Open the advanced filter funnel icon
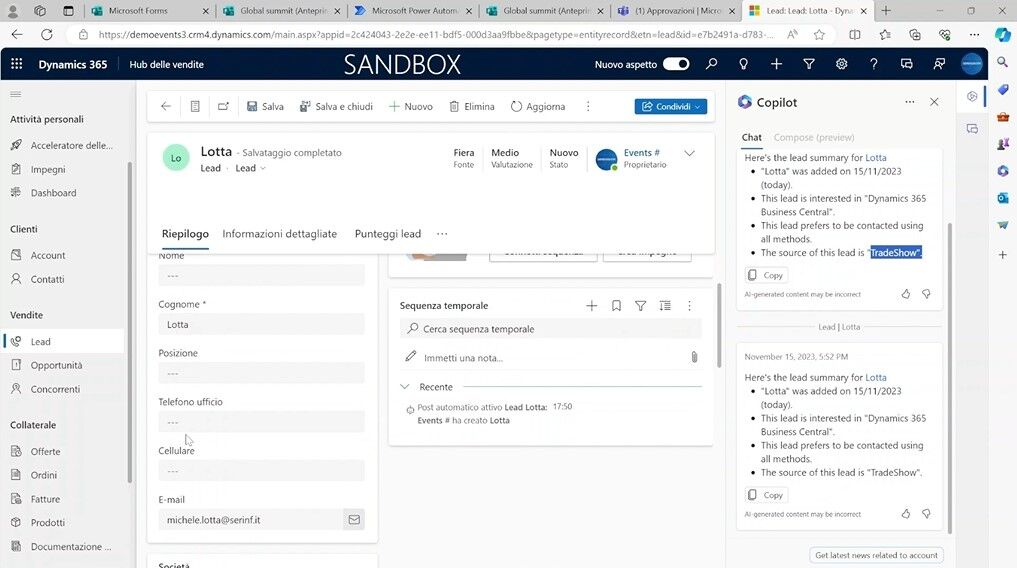This screenshot has height=568, width=1017. [x=809, y=64]
